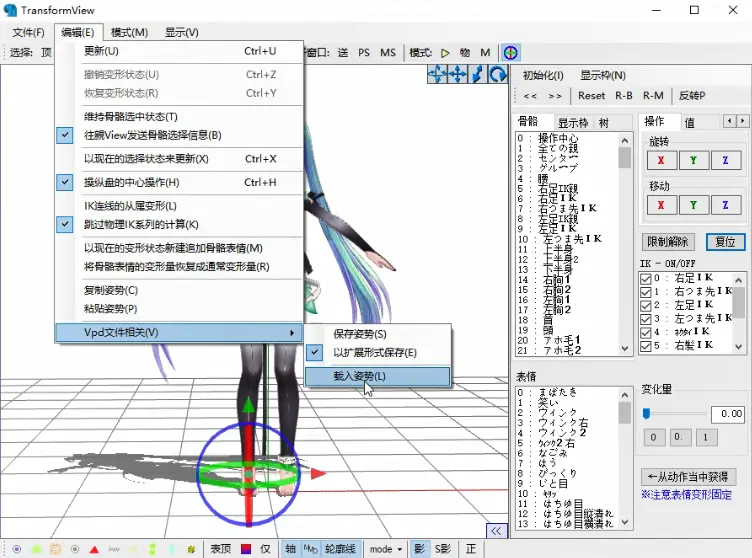Open the 显示(V) menu
752x558 pixels.
(182, 33)
